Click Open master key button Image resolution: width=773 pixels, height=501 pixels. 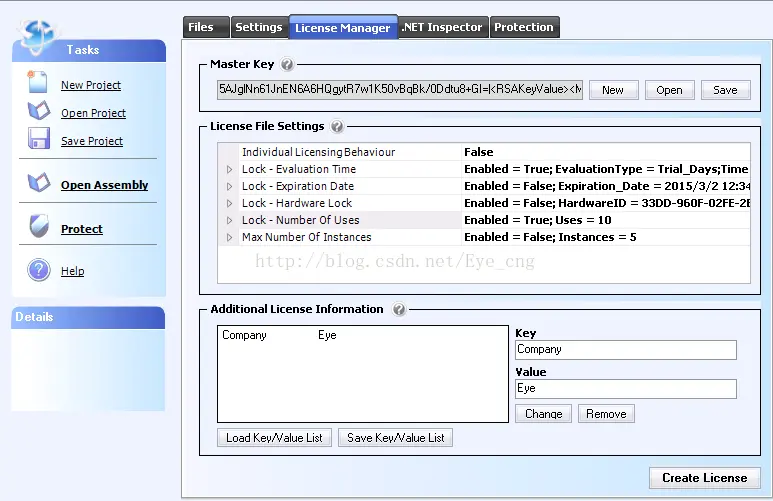pos(669,90)
